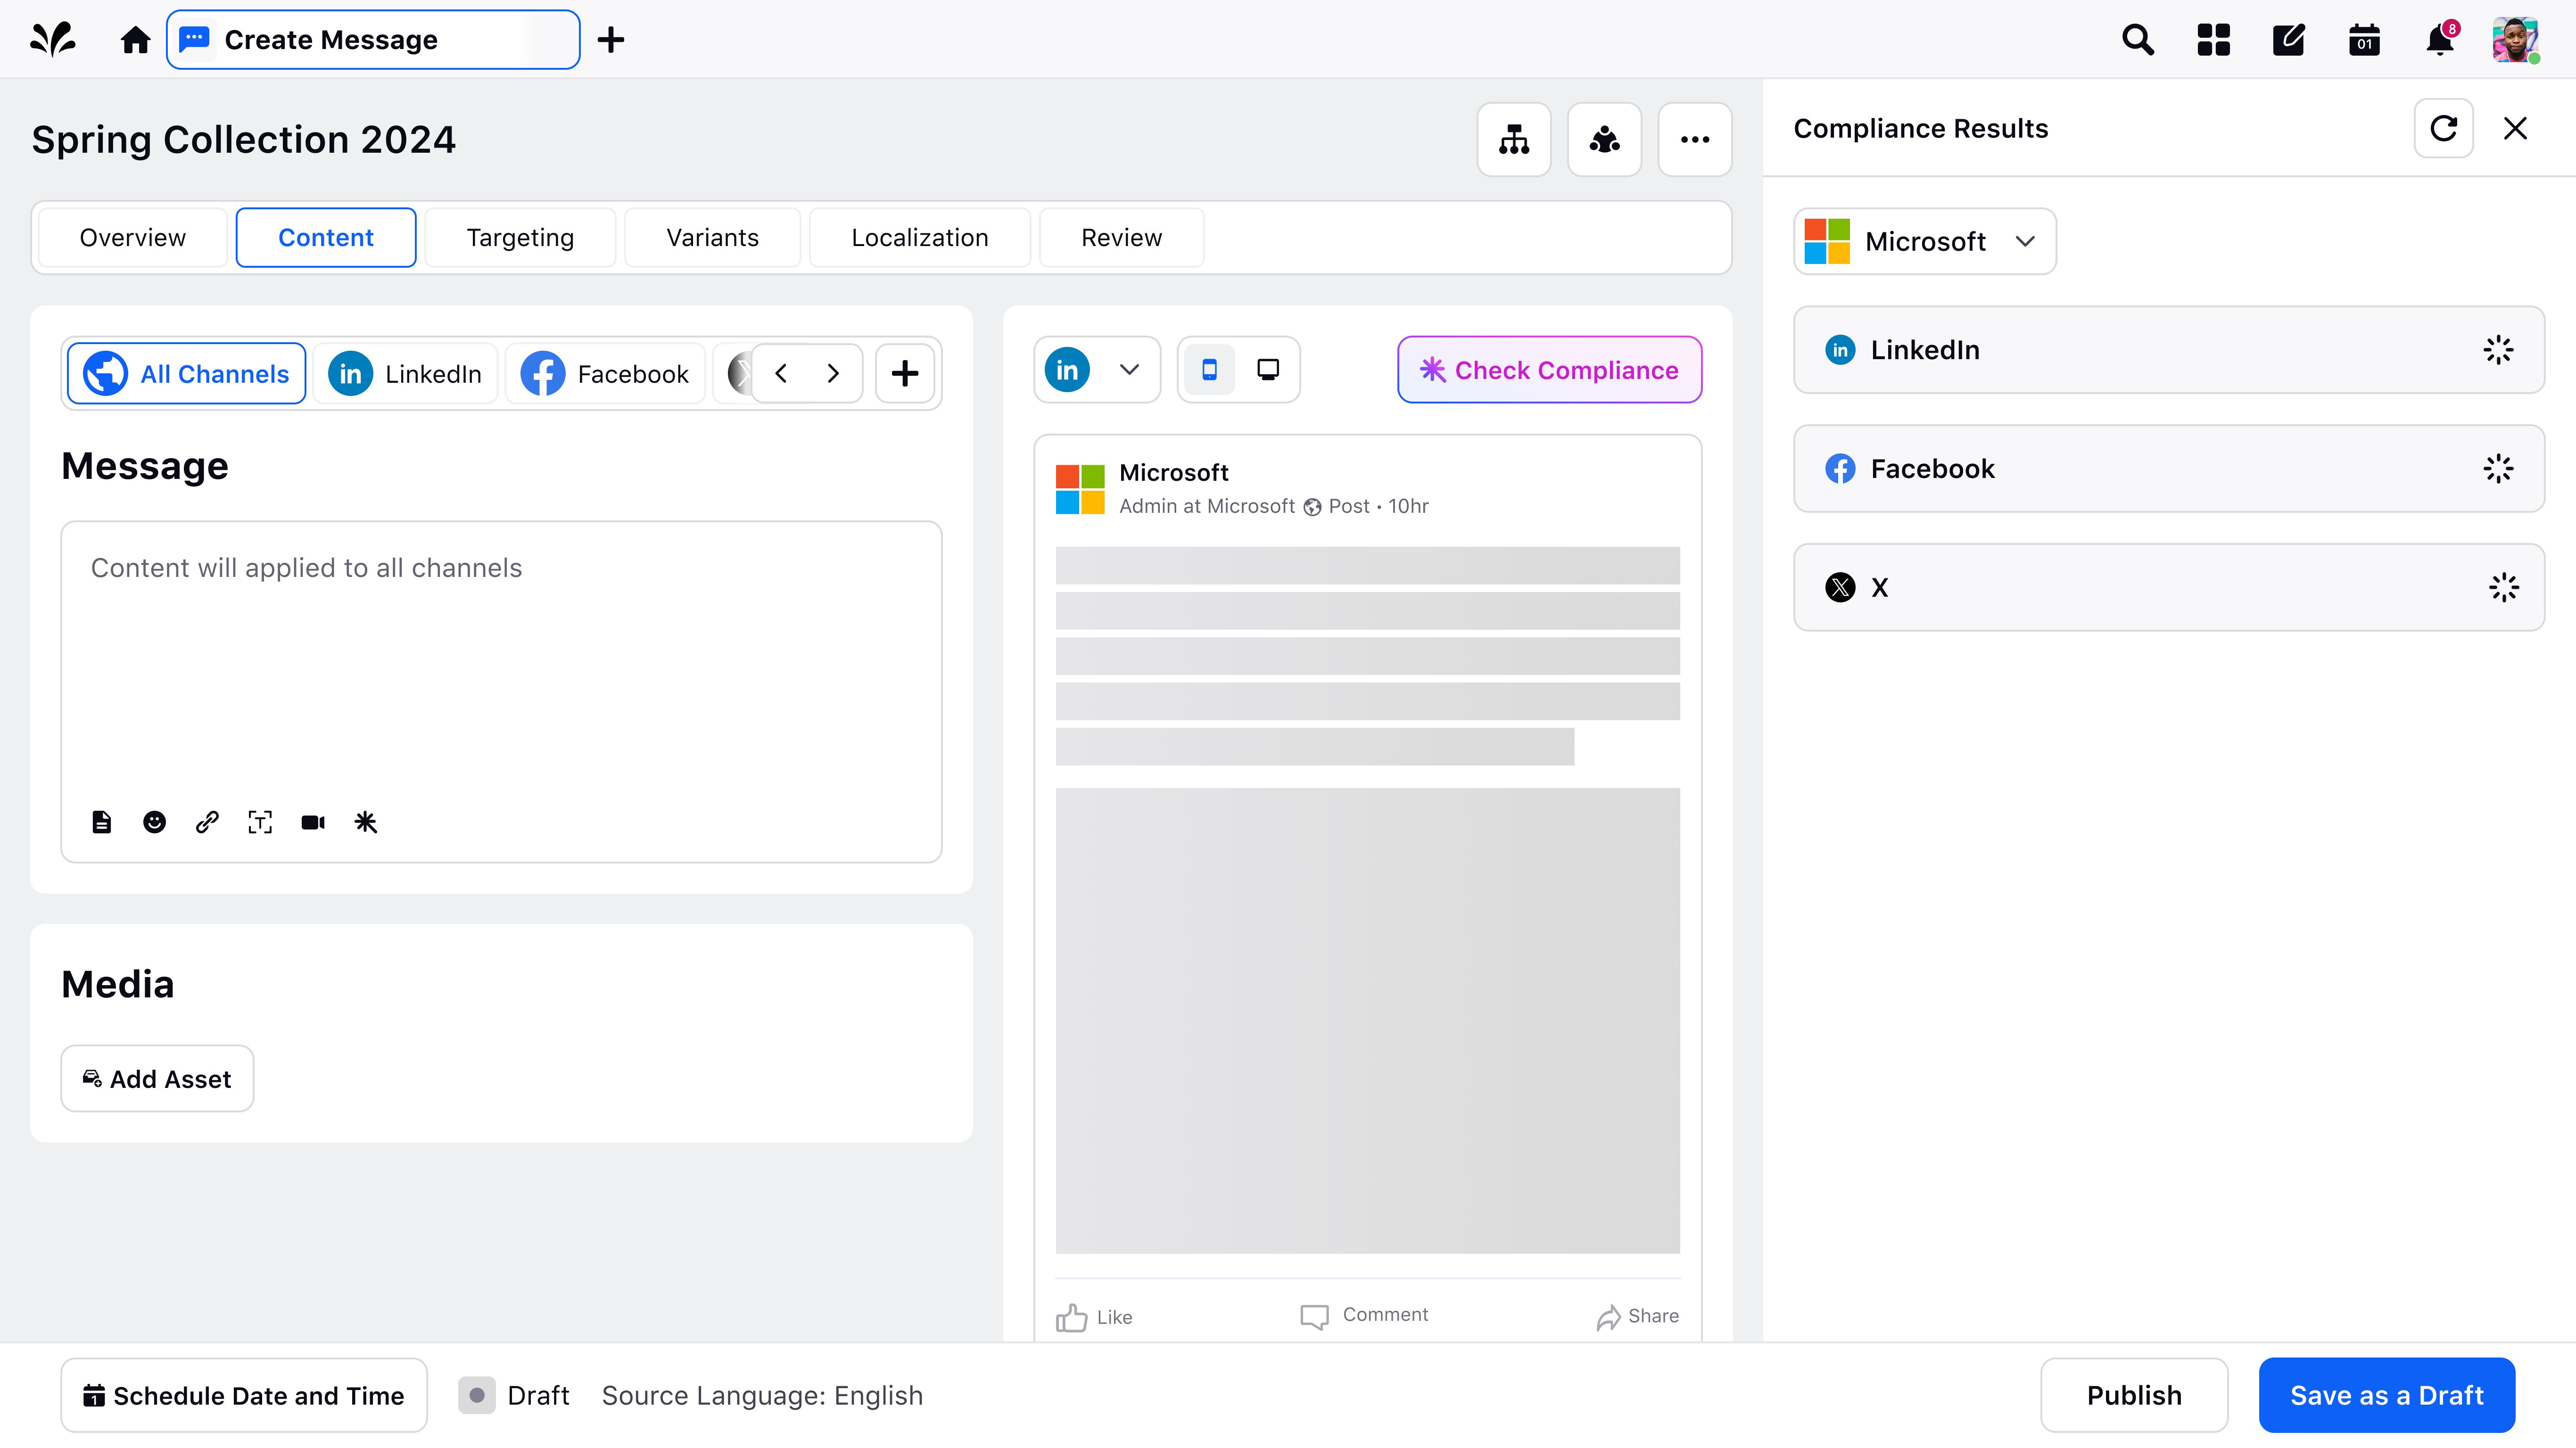Viewport: 2576px width, 1448px height.
Task: Toggle the Draft status indicator
Action: (477, 1395)
